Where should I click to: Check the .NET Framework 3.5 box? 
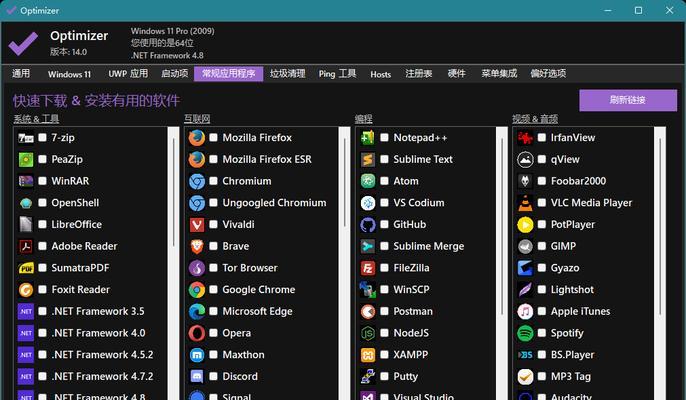(42, 311)
